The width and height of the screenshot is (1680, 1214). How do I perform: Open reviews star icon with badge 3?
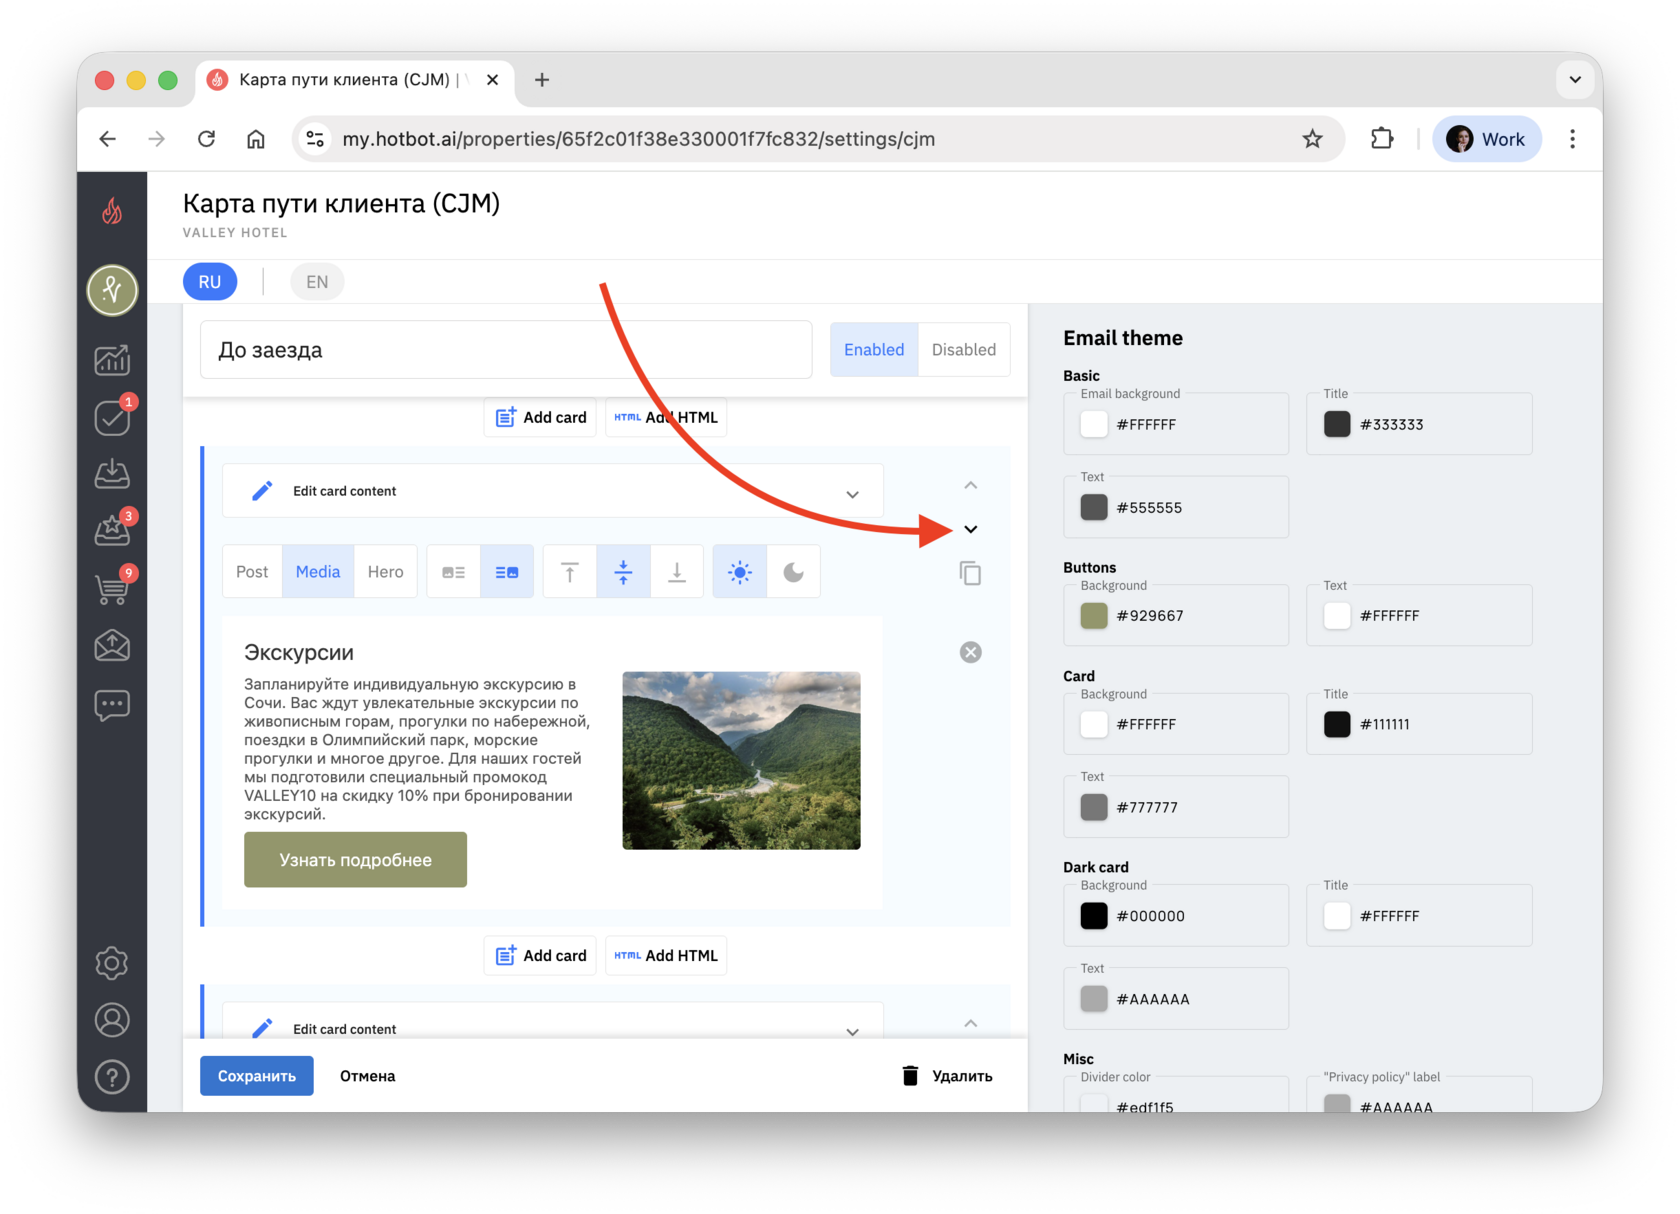112,530
